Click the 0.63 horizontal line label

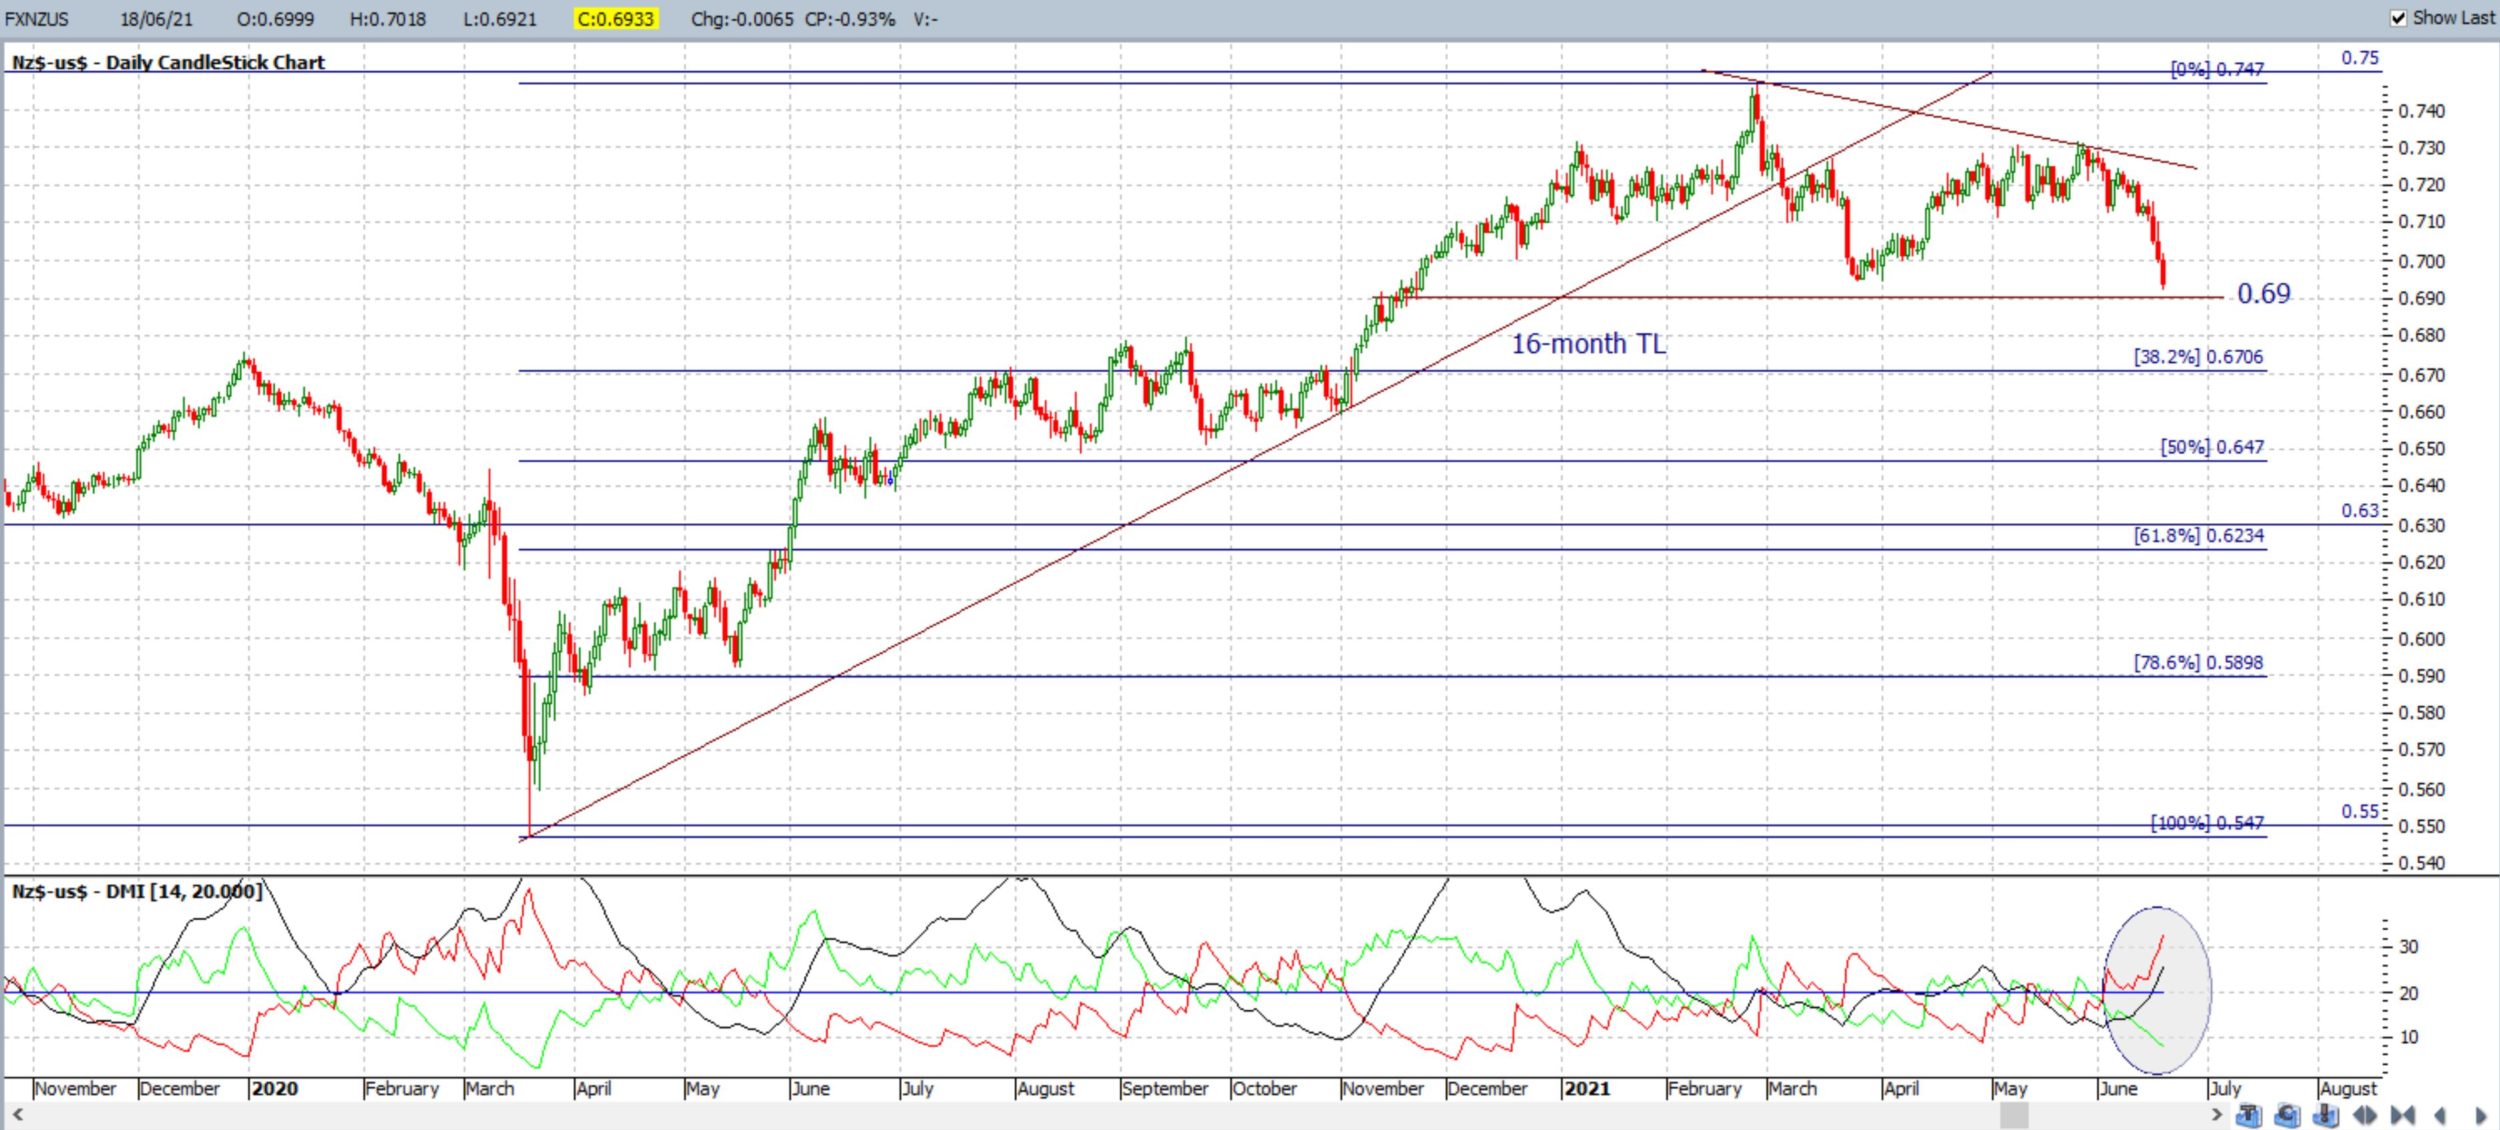(x=2360, y=510)
